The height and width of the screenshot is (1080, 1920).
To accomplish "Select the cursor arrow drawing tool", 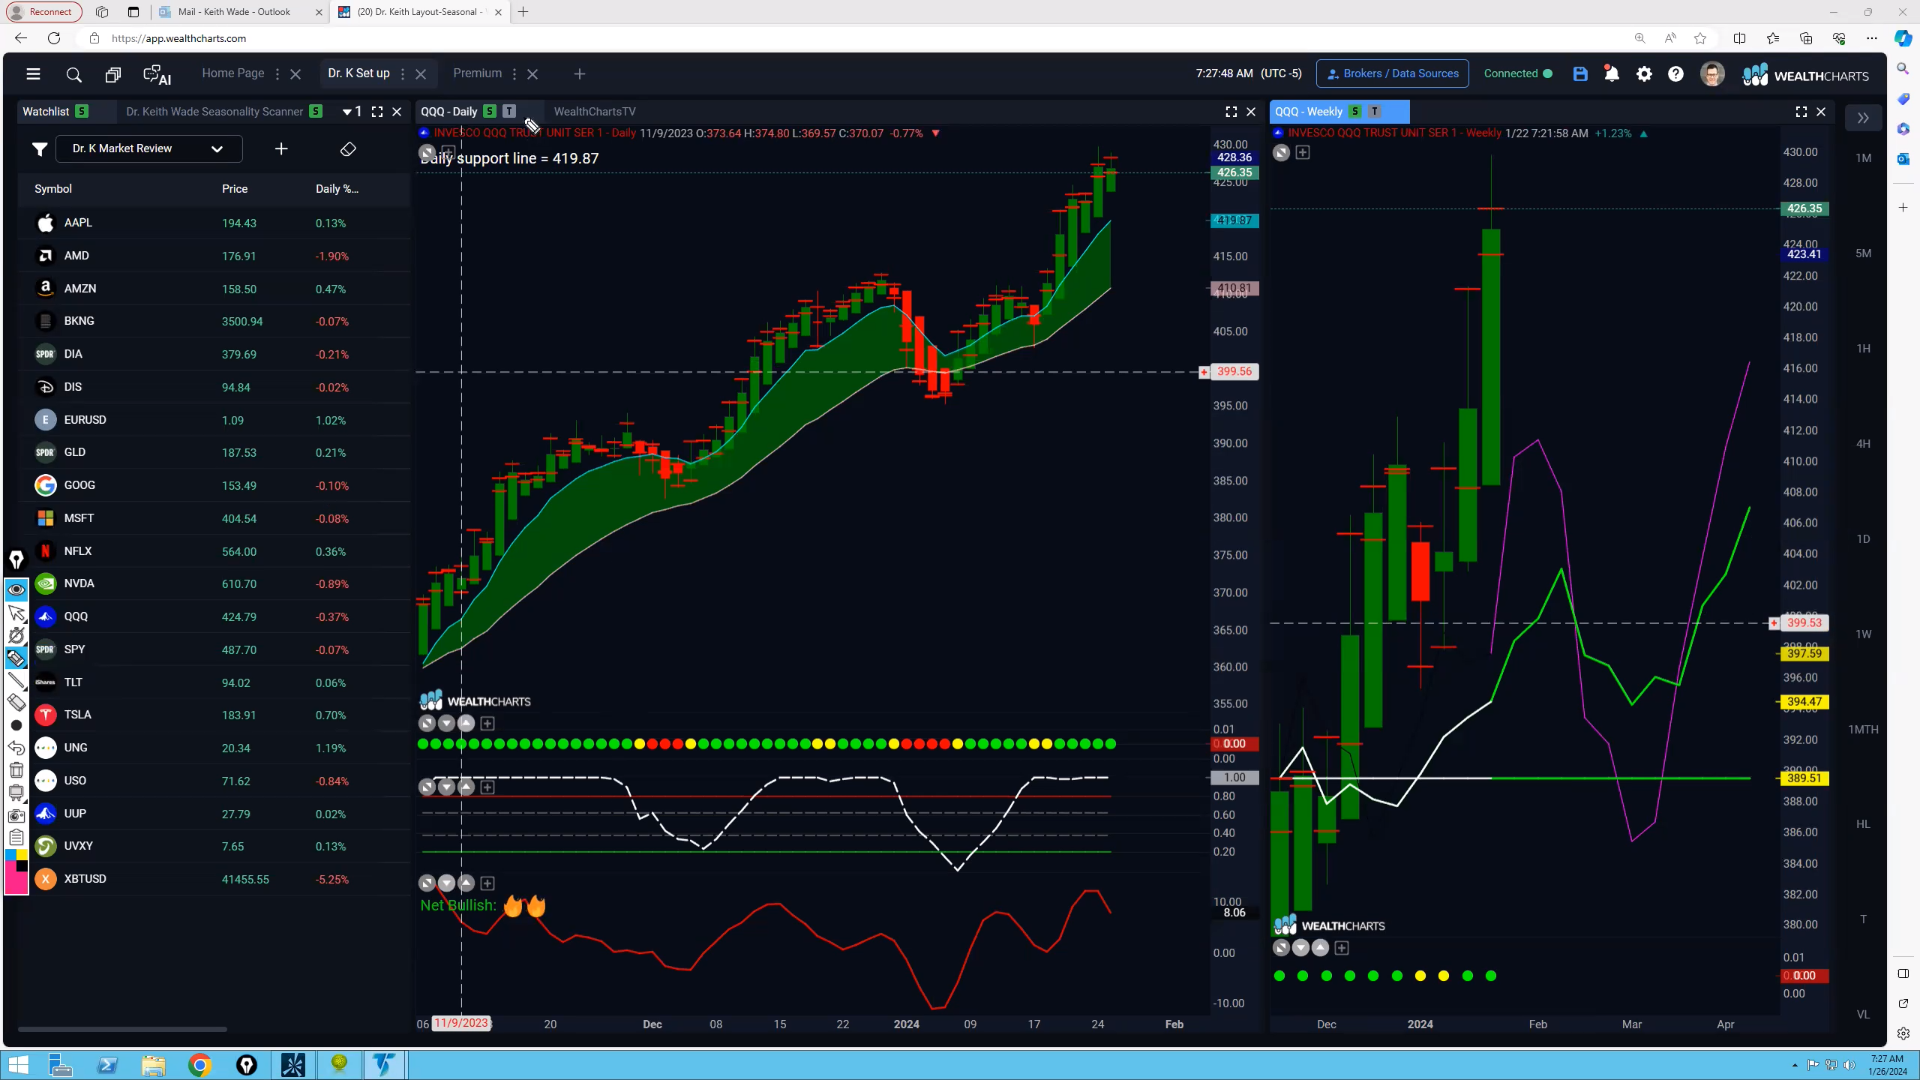I will tap(16, 612).
